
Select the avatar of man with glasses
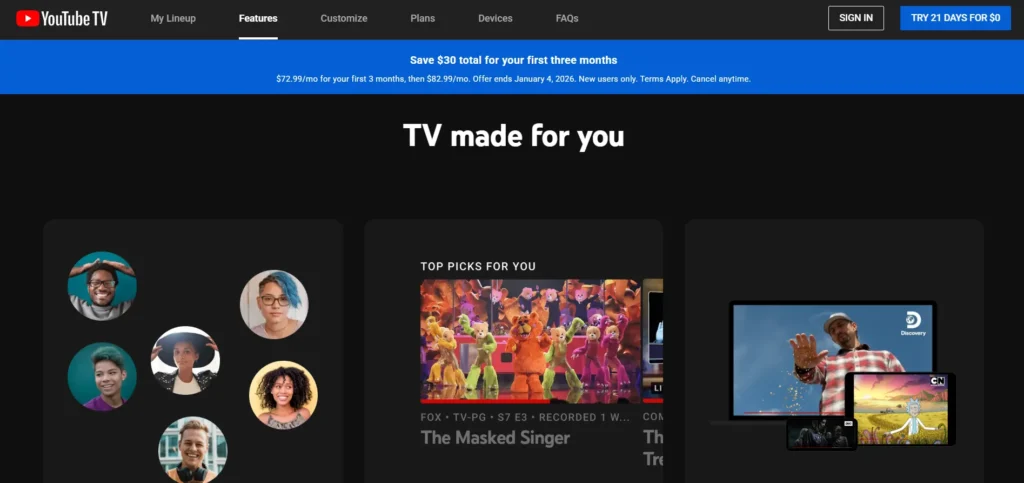click(x=102, y=286)
